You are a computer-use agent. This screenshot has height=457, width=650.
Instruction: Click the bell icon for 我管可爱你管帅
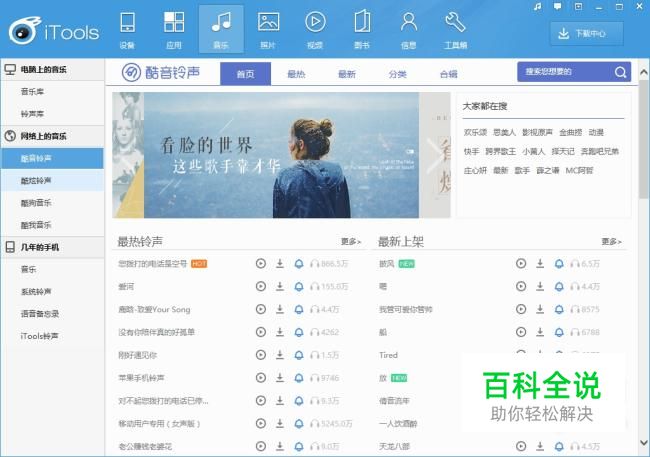(559, 309)
